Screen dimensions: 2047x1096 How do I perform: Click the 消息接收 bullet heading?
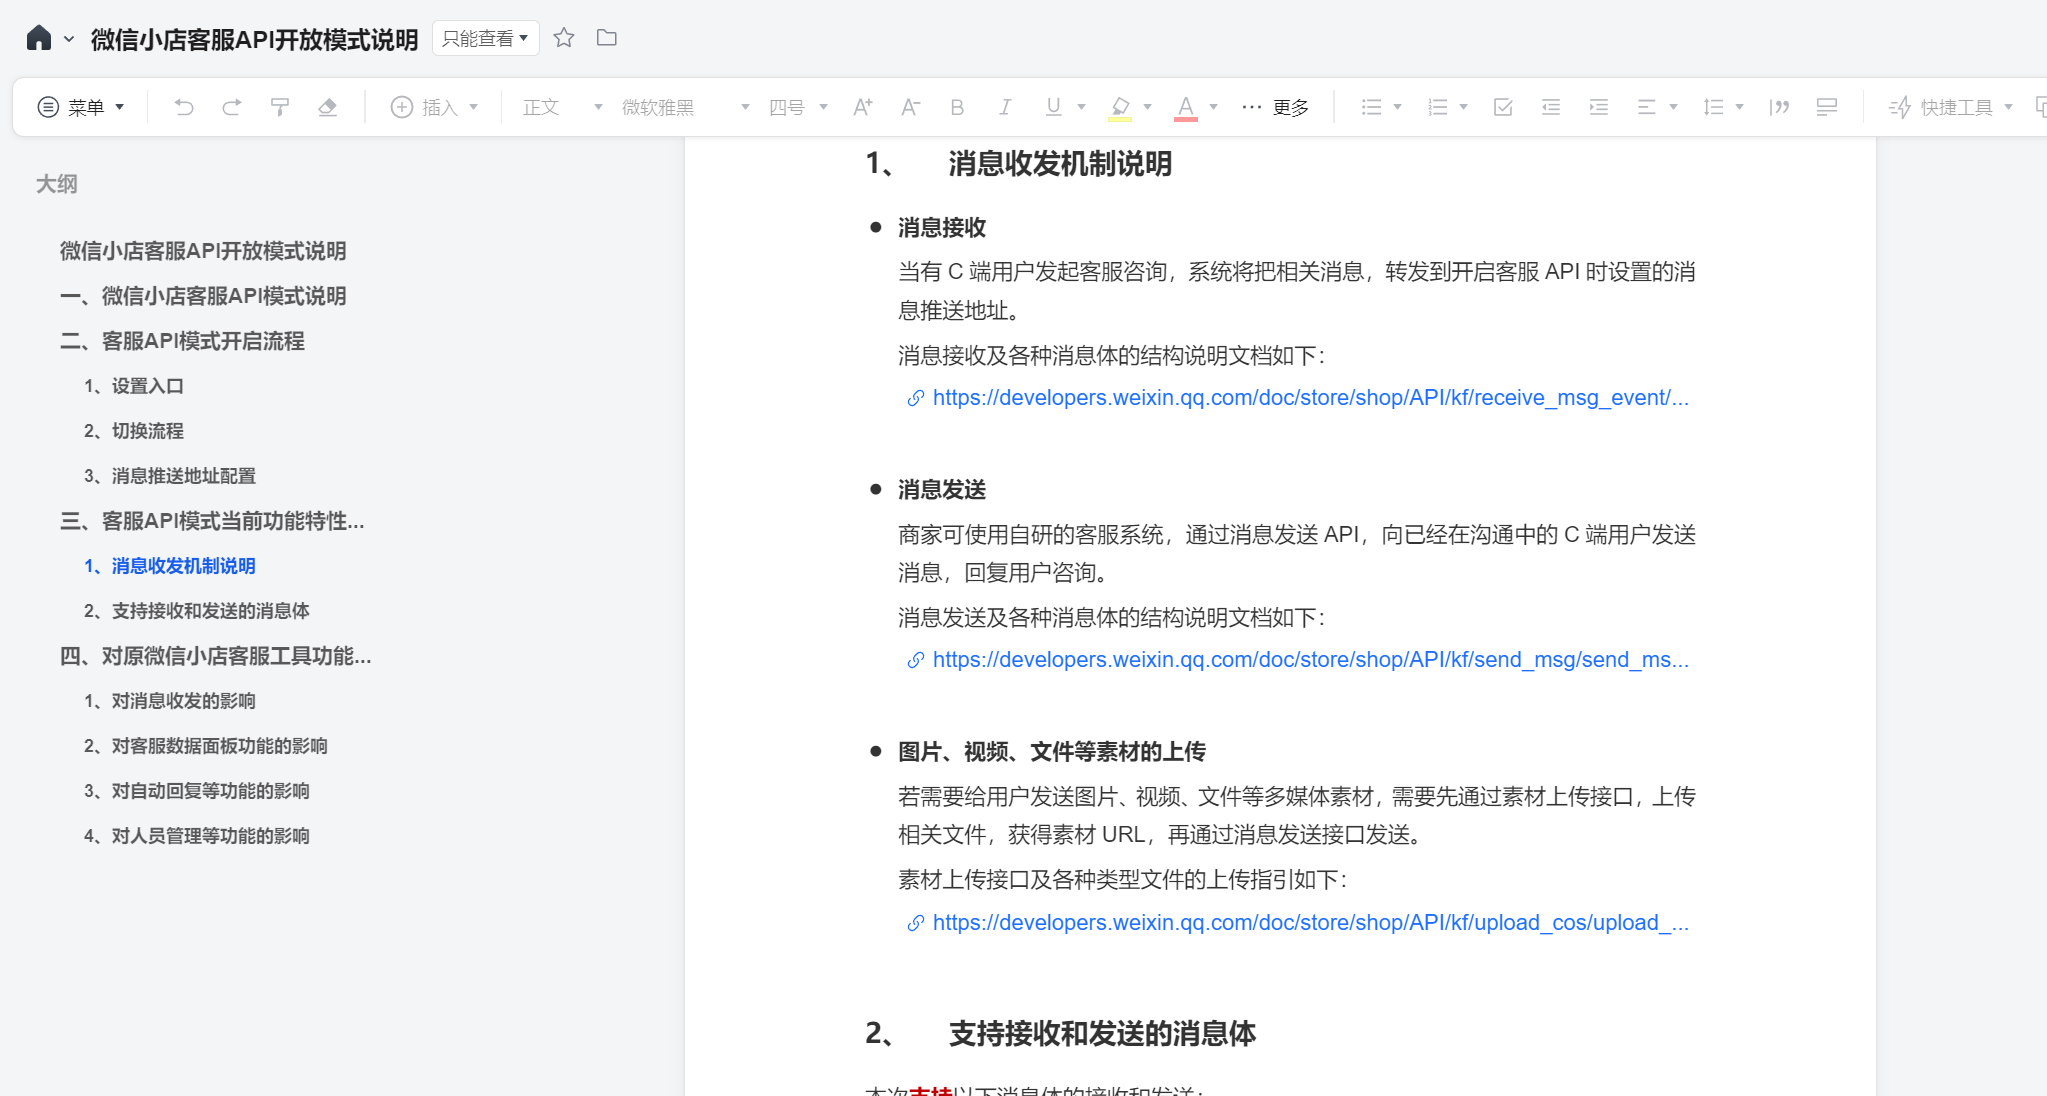(942, 228)
